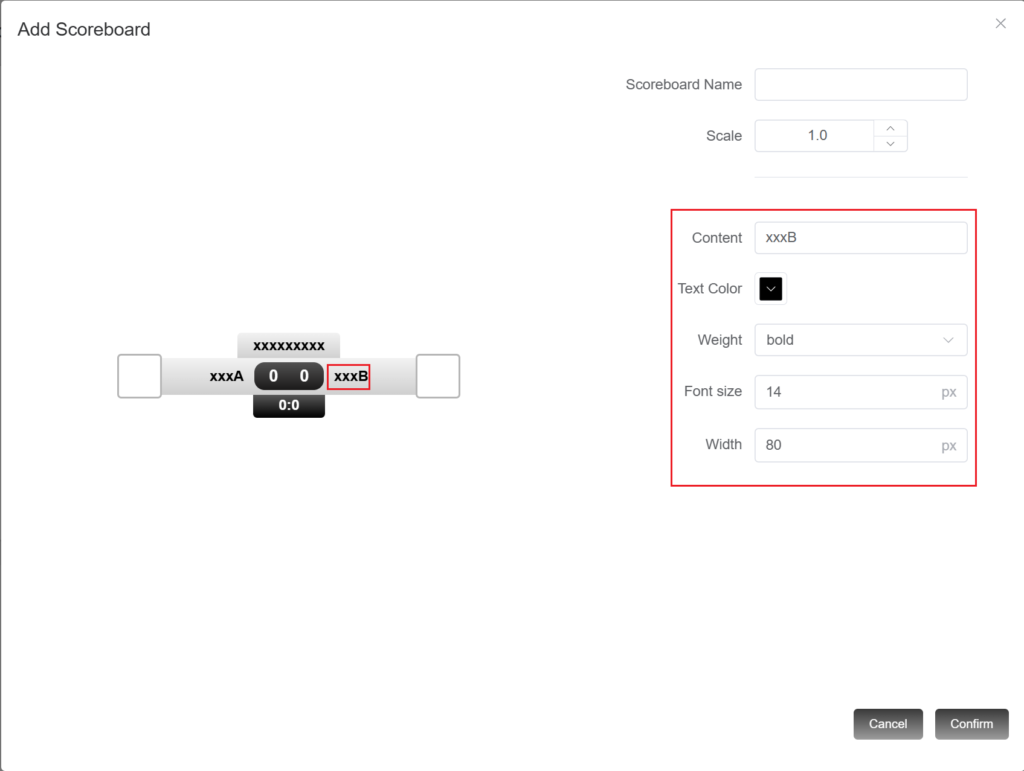
Task: Select the xxxB team name in preview
Action: pyautogui.click(x=350, y=377)
